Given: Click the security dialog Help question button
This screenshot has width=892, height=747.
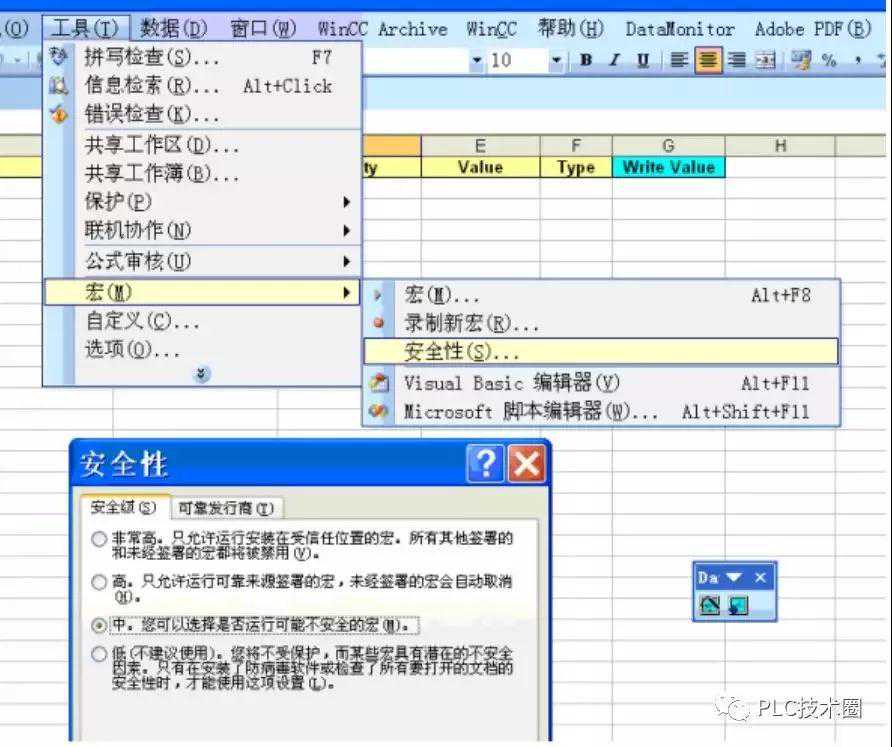Looking at the screenshot, I should (485, 464).
